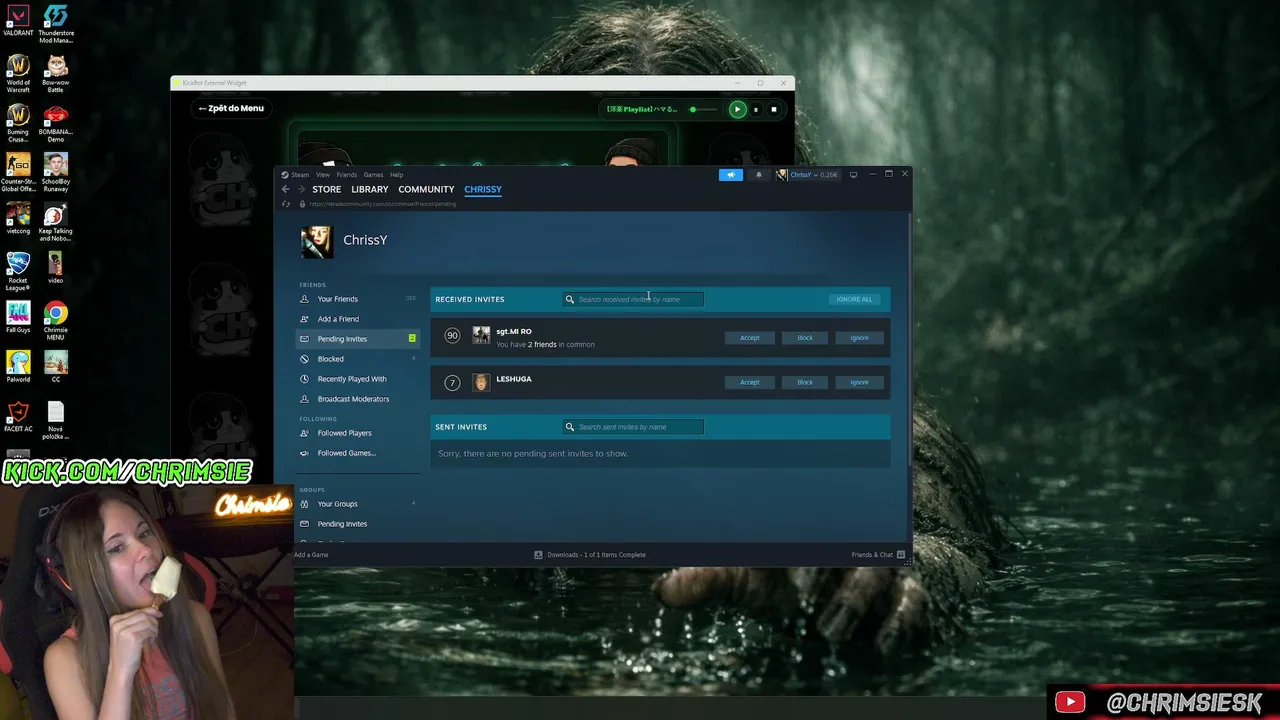This screenshot has width=1280, height=720.
Task: Go forward in Steam navigation
Action: 300,189
